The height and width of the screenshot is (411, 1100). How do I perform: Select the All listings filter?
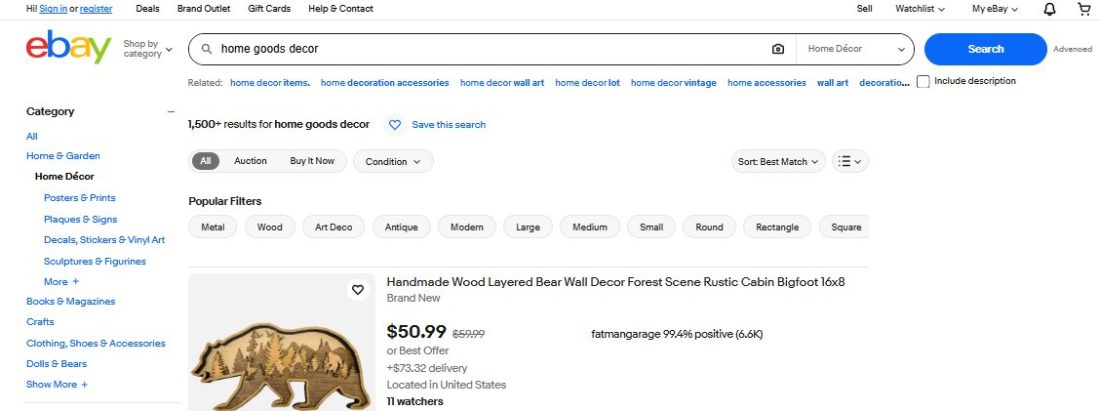206,161
